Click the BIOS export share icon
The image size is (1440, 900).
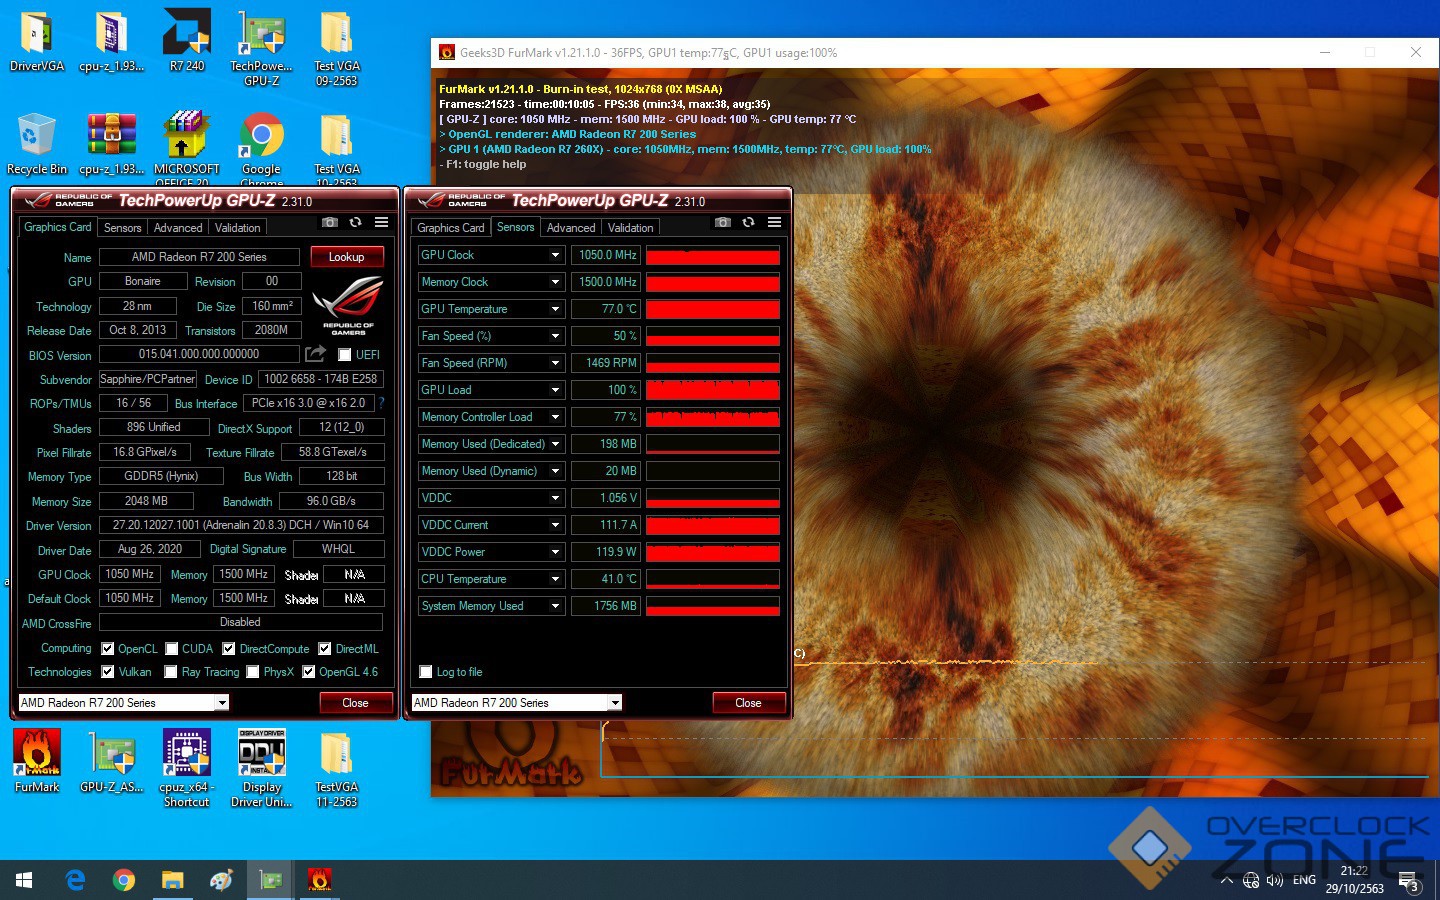point(316,354)
